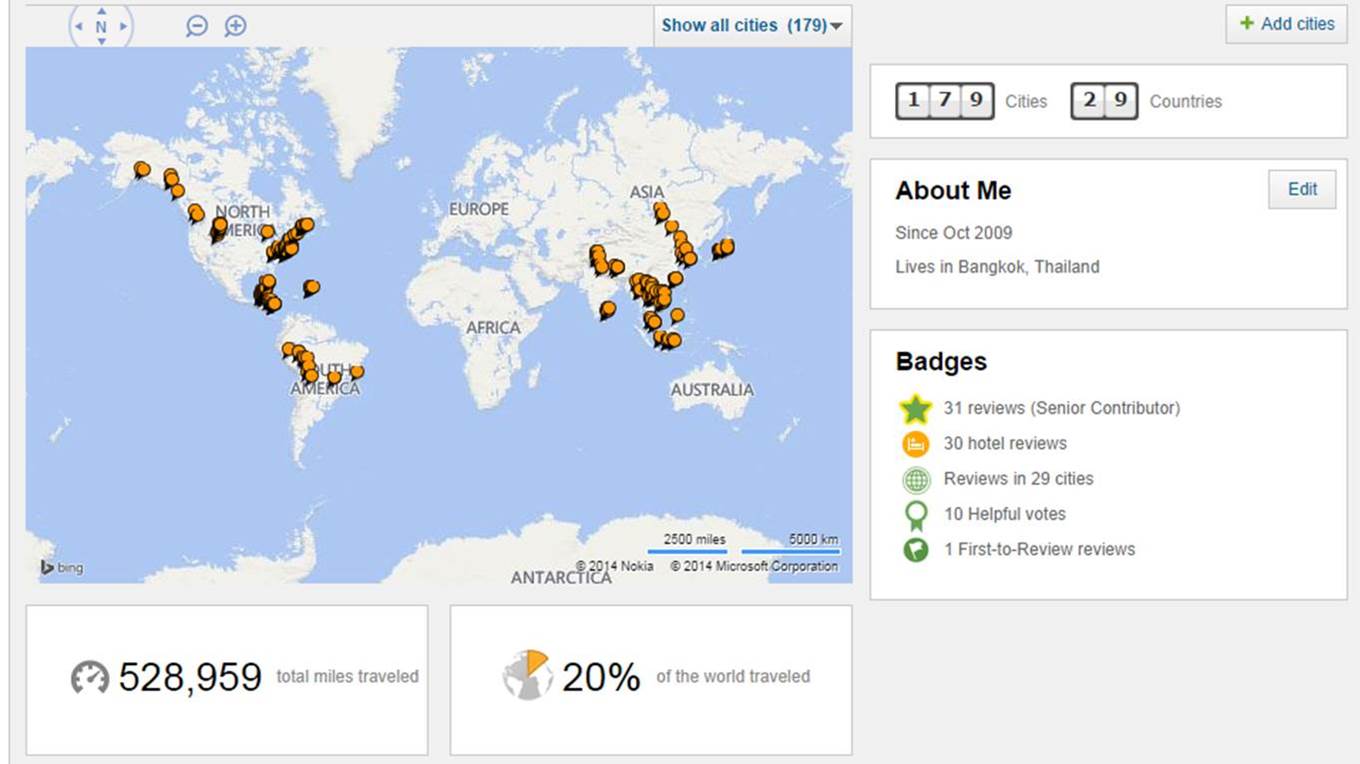
Task: Open the Show all cities dropdown
Action: point(752,26)
